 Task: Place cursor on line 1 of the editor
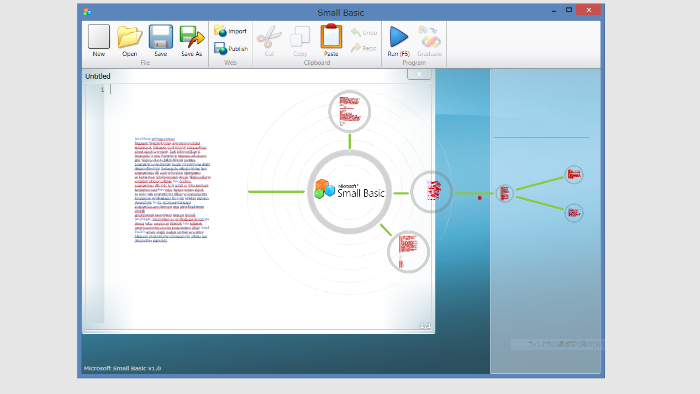click(x=268, y=90)
